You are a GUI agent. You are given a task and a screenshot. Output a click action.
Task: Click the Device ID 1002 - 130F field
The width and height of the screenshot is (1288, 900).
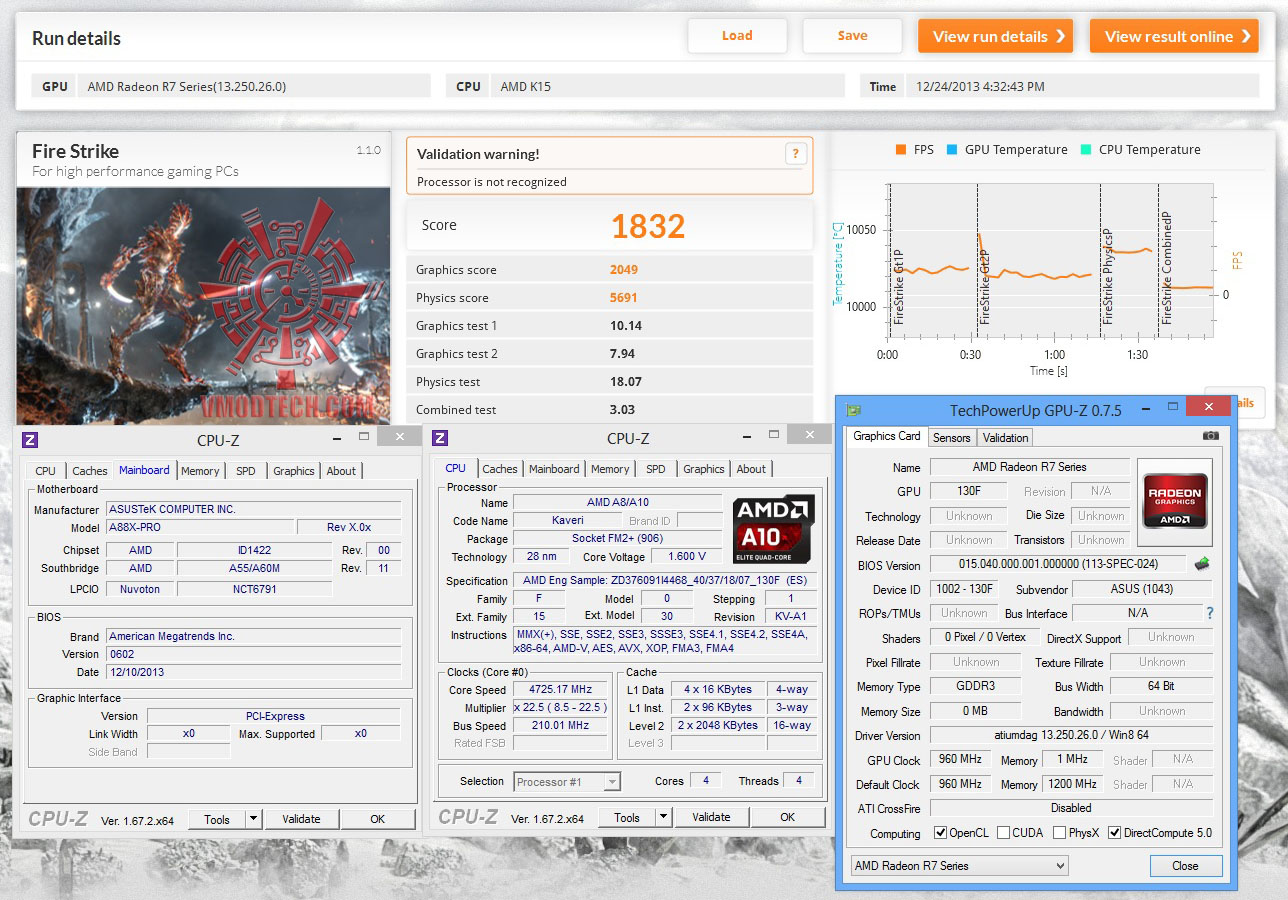[x=966, y=589]
